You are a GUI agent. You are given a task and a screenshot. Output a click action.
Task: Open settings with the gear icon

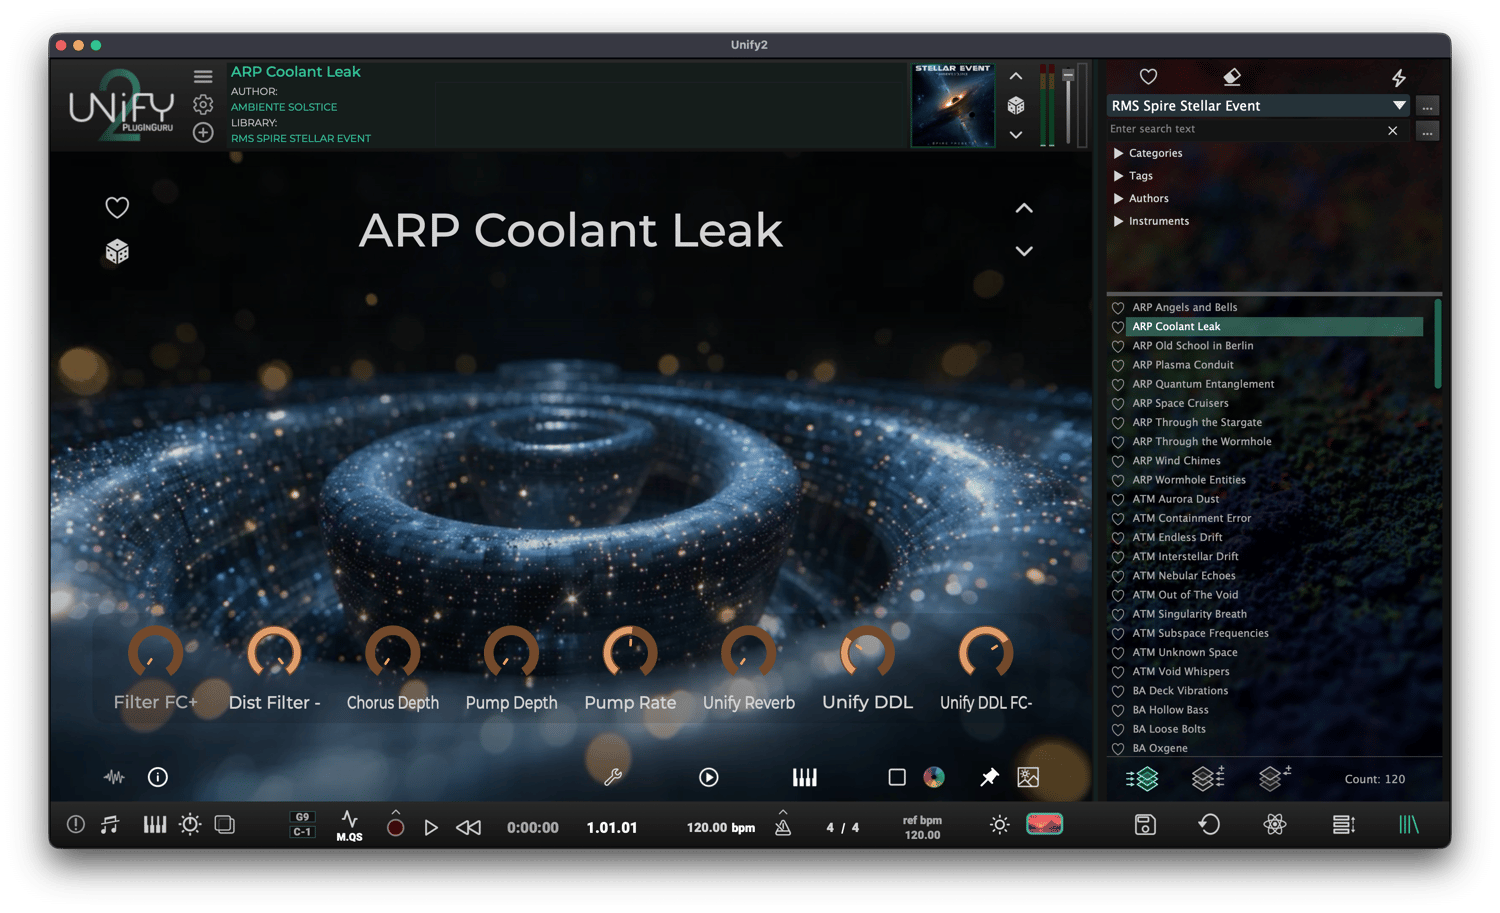pyautogui.click(x=203, y=105)
